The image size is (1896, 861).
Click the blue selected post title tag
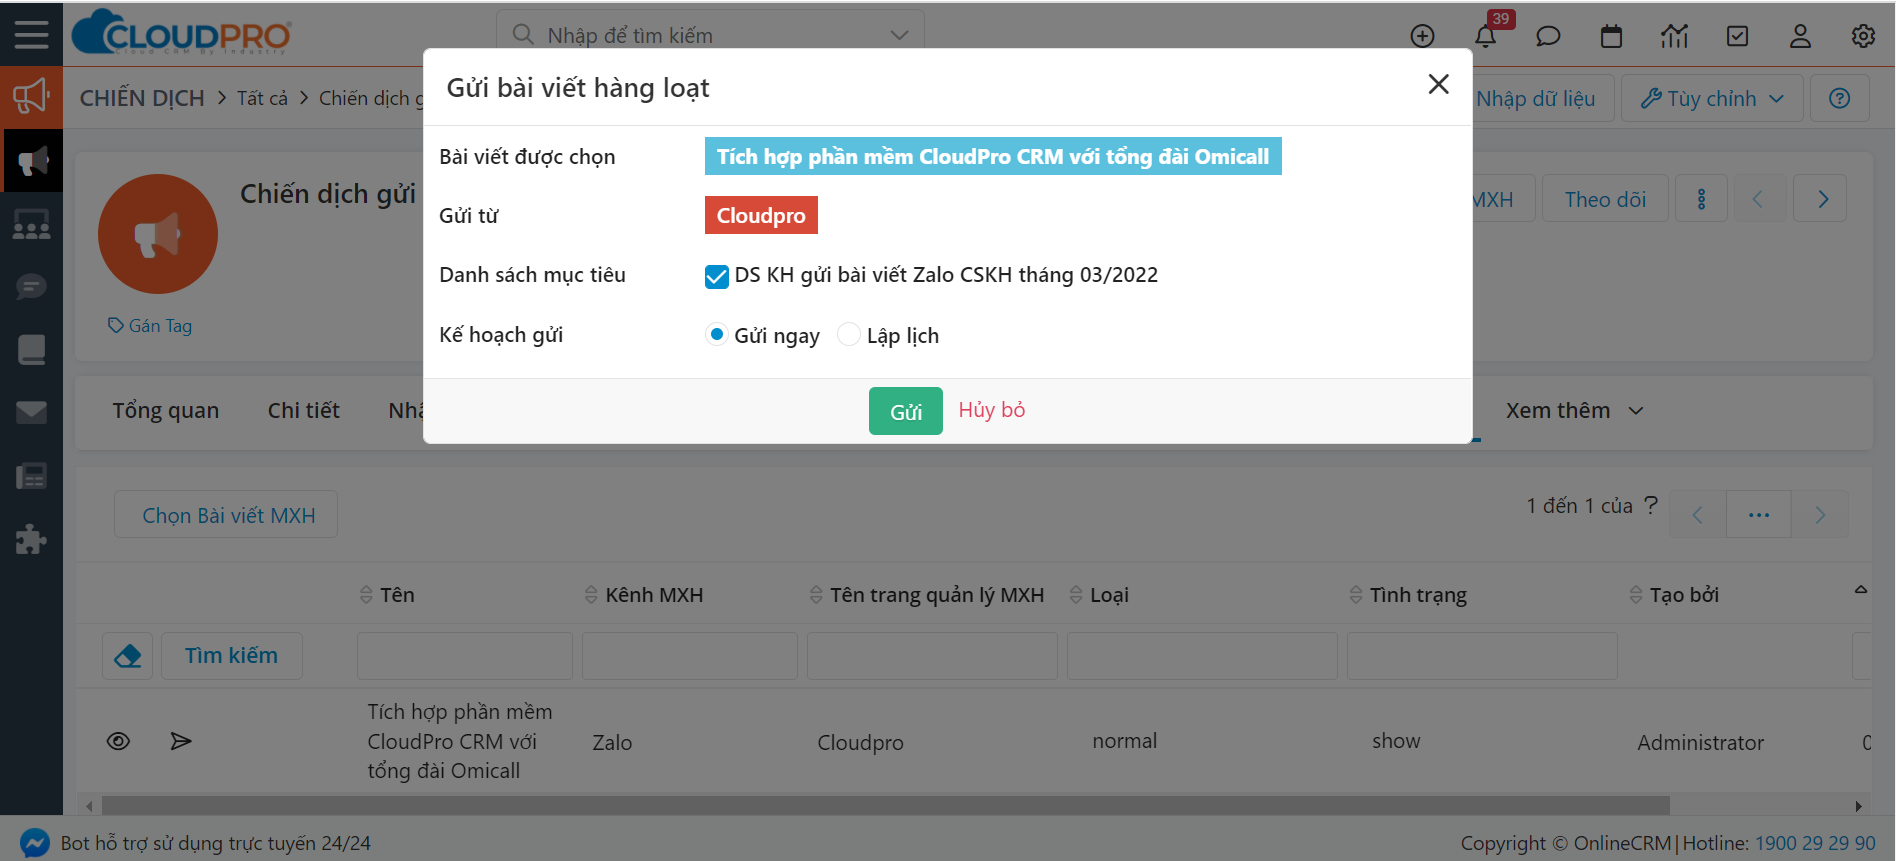point(993,156)
